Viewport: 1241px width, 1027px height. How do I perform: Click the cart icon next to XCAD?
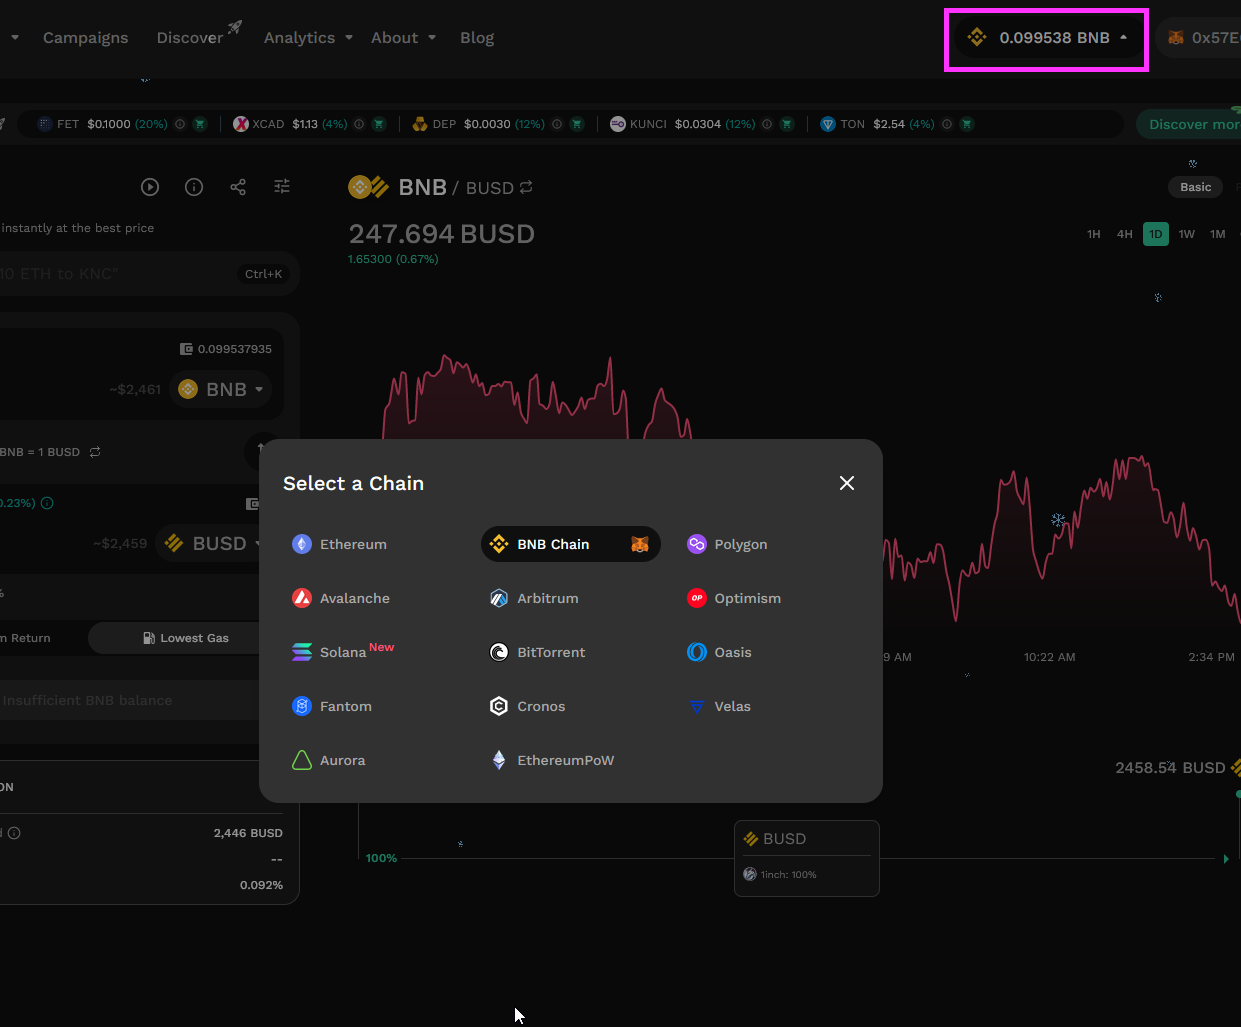(x=379, y=124)
